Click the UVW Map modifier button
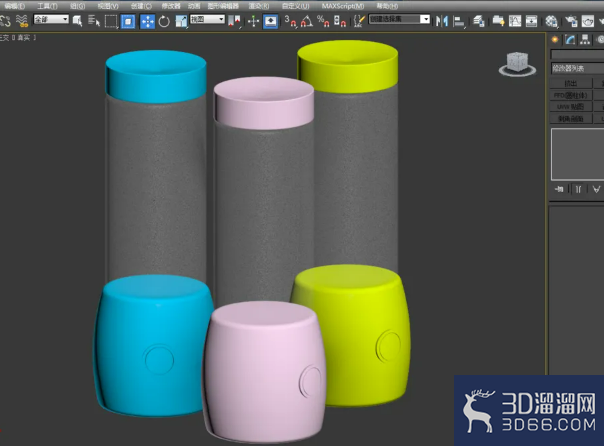 570,107
